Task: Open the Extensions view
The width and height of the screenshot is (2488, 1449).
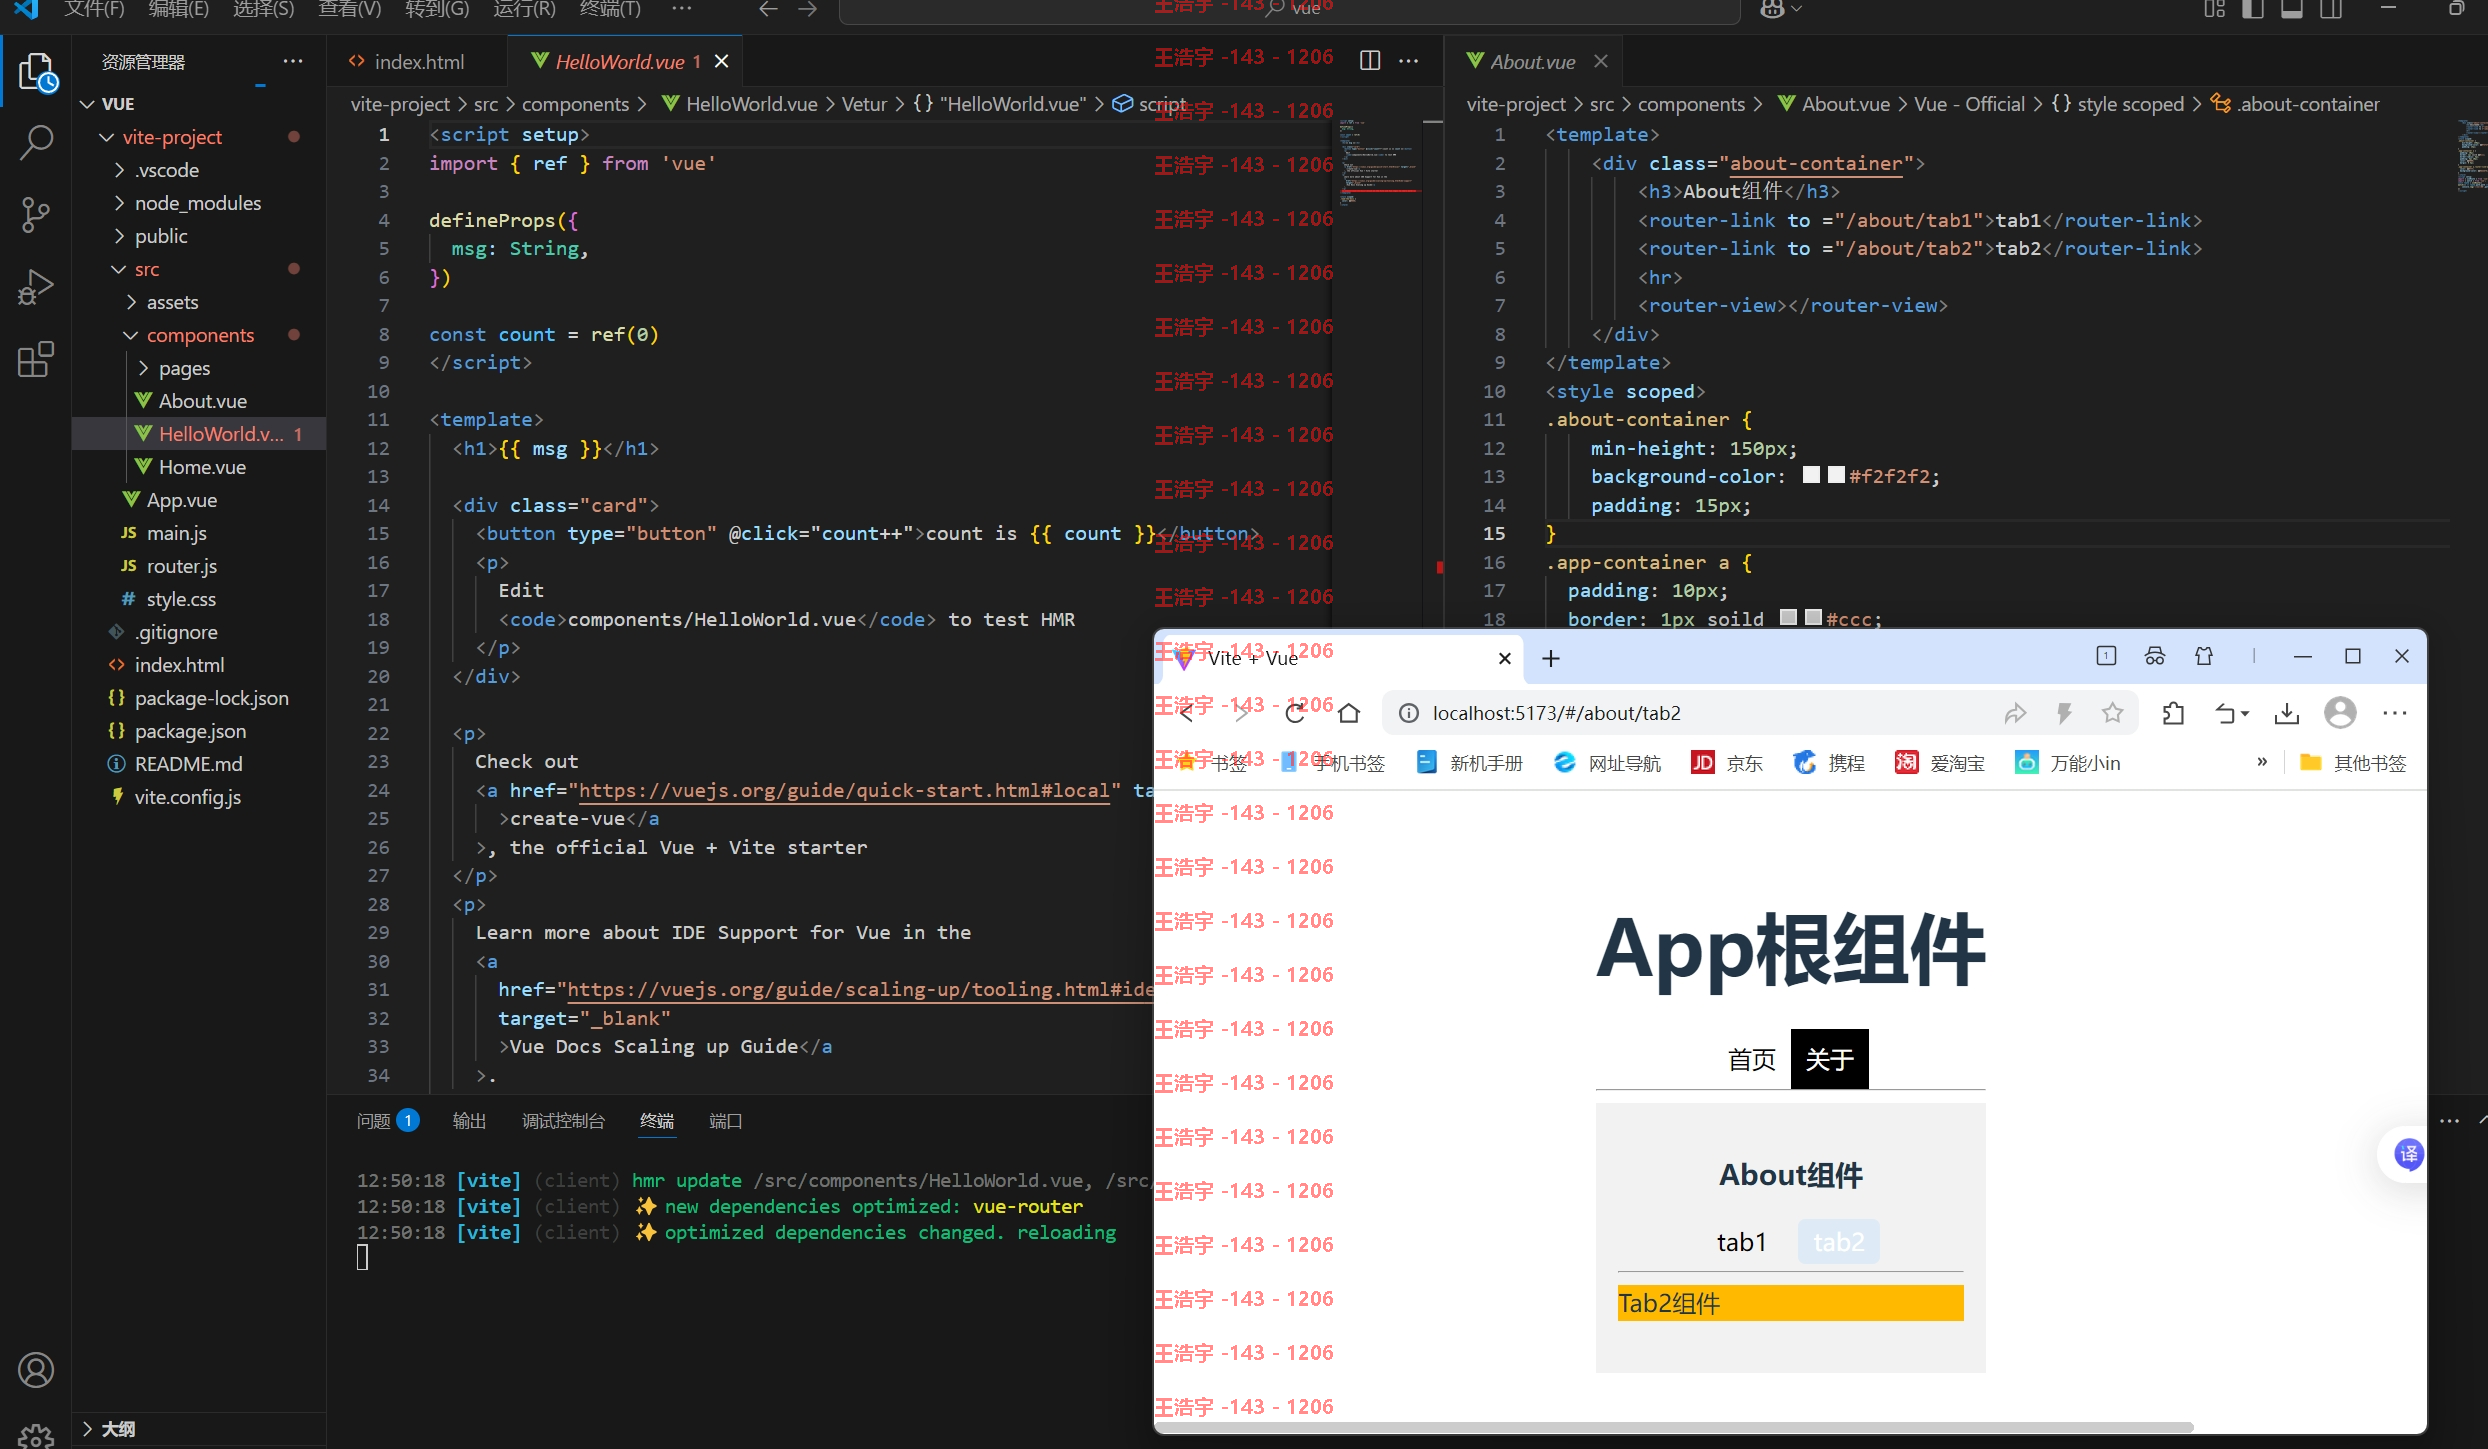Action: pyautogui.click(x=37, y=359)
